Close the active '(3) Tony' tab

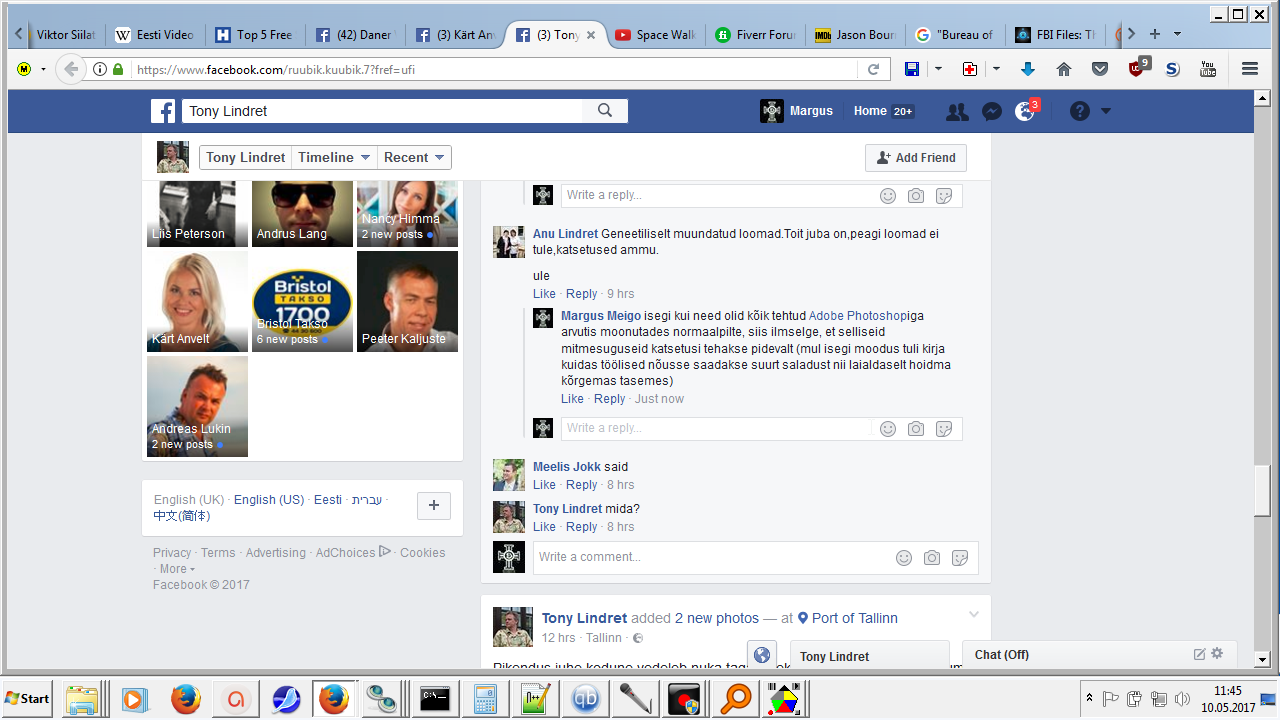click(x=591, y=35)
